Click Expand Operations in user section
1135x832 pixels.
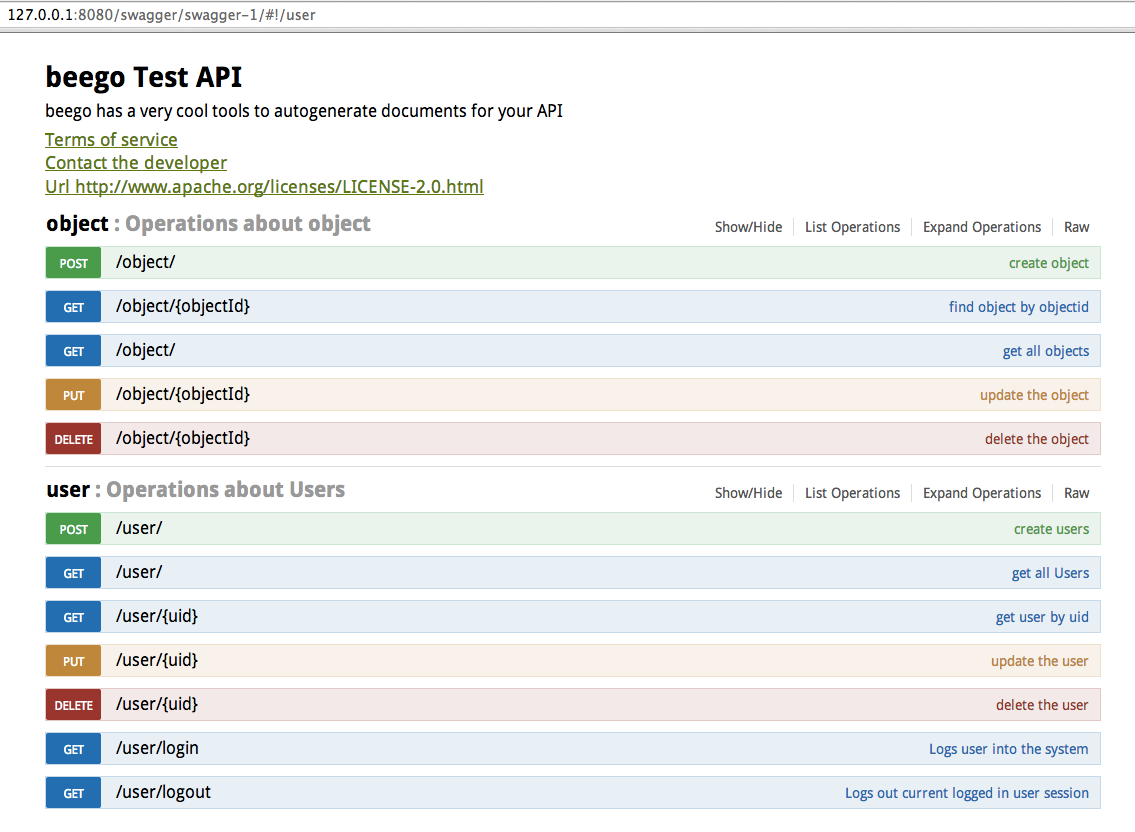982,493
